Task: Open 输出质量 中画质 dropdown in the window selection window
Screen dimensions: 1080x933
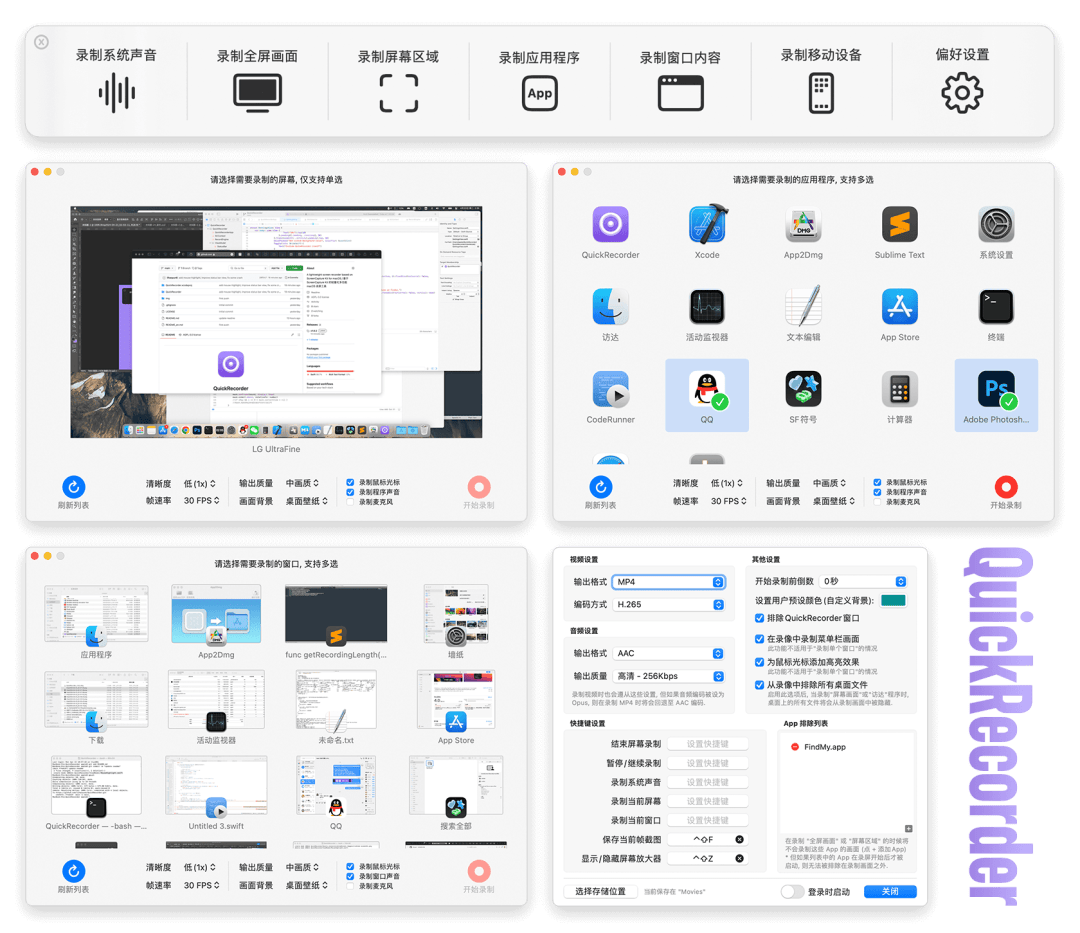Action: pyautogui.click(x=302, y=868)
